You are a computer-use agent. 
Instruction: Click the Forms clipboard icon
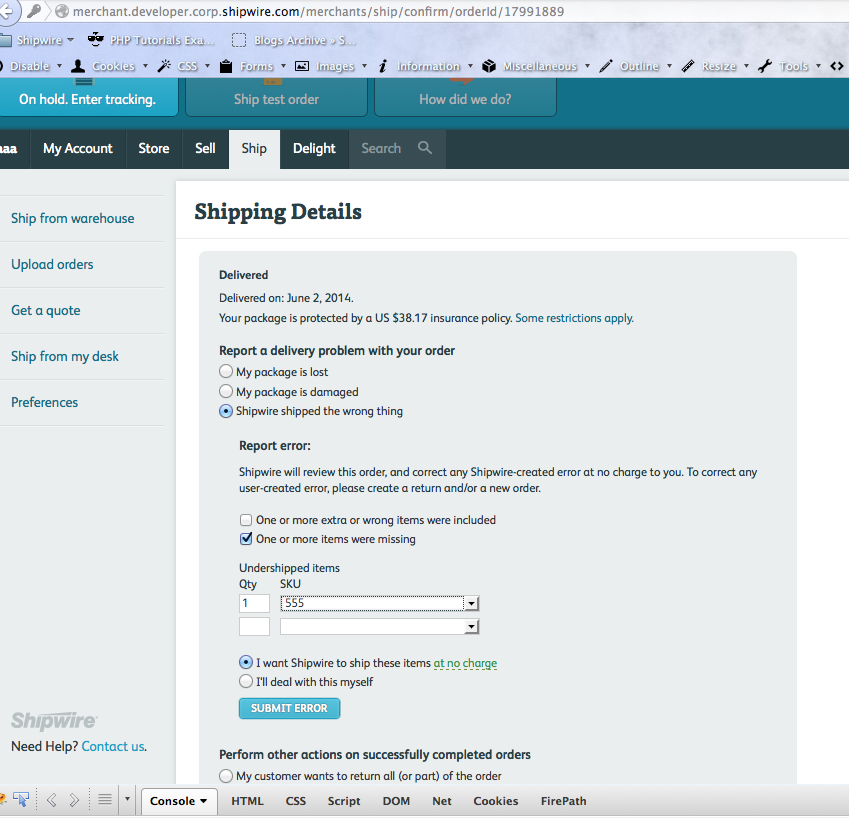tap(226, 66)
